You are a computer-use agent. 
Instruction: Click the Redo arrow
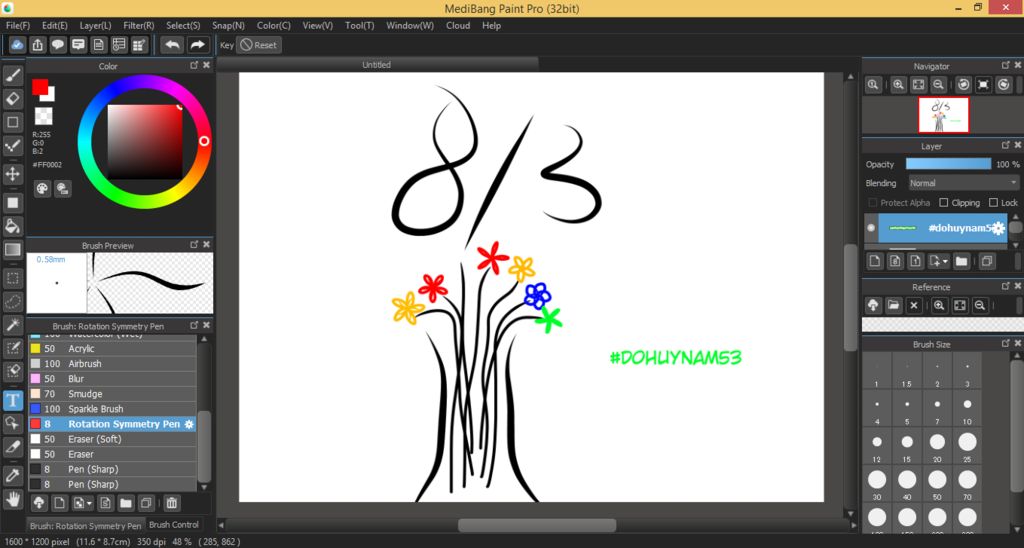(197, 45)
